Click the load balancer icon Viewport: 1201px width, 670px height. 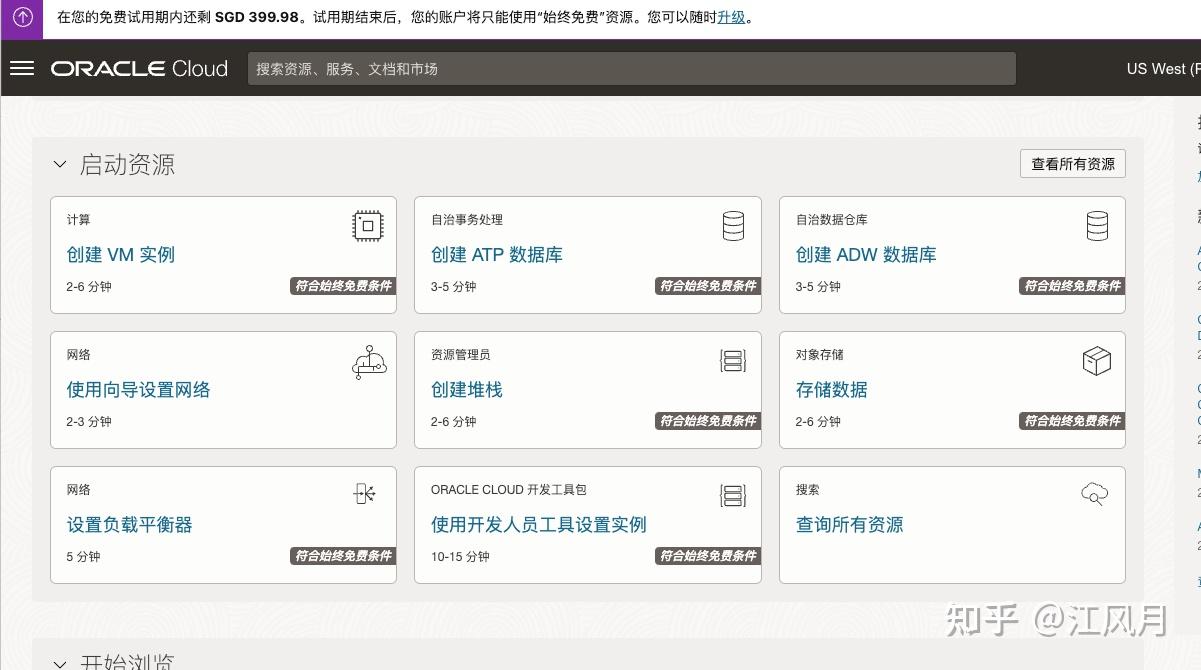(364, 494)
